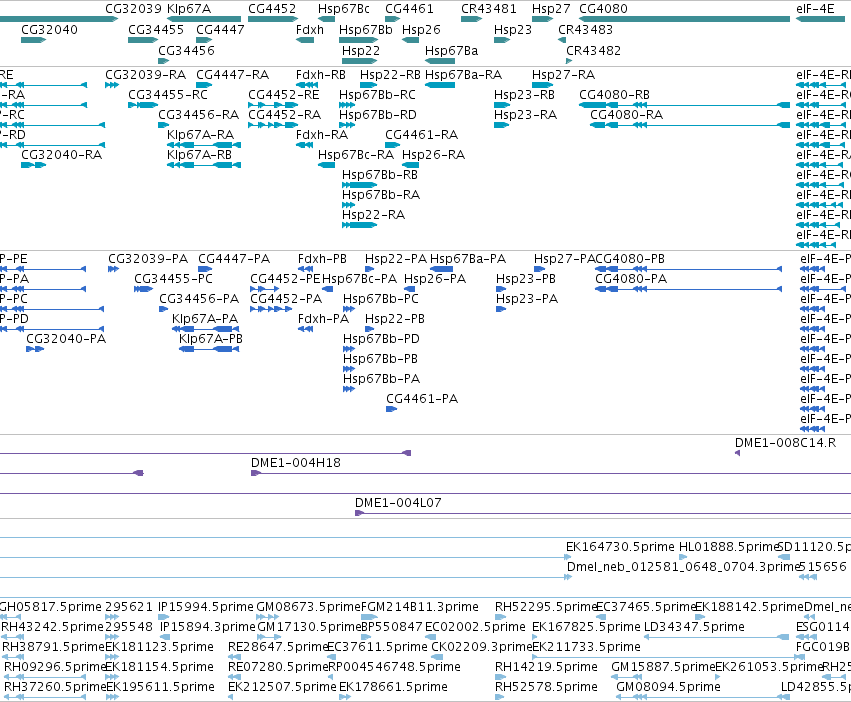This screenshot has height=702, width=851.
Task: Click the Hsp22-RA transcript label
Action: click(373, 215)
